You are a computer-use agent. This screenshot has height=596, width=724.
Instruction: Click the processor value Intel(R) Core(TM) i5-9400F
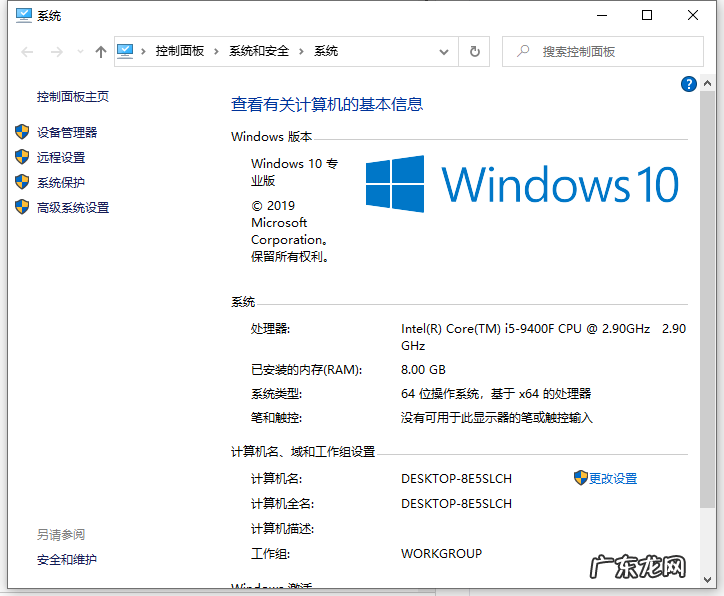tap(543, 337)
